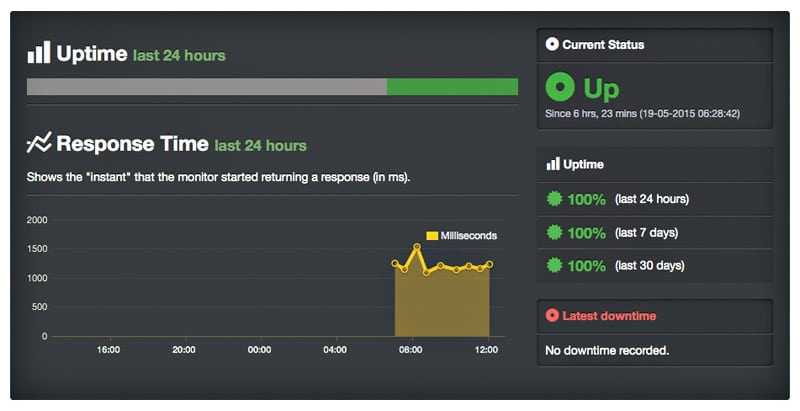The height and width of the screenshot is (411, 800).
Task: Click the Uptime title in the sidebar panel
Action: pyautogui.click(x=583, y=164)
